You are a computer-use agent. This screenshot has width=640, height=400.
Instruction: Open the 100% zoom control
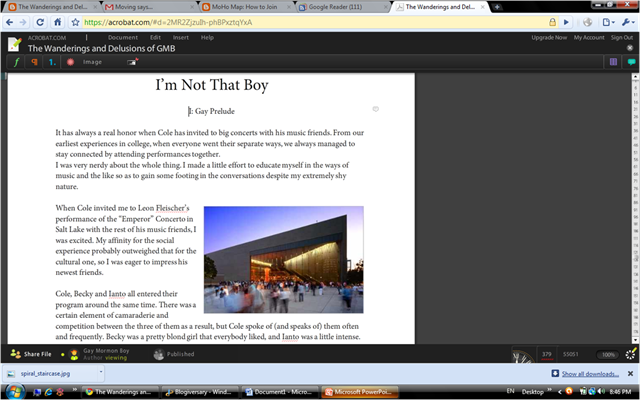click(608, 355)
